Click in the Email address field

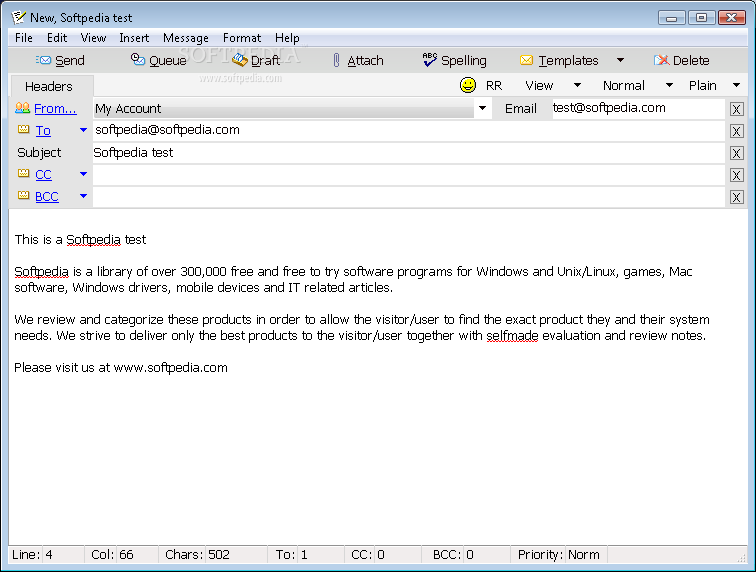[637, 108]
